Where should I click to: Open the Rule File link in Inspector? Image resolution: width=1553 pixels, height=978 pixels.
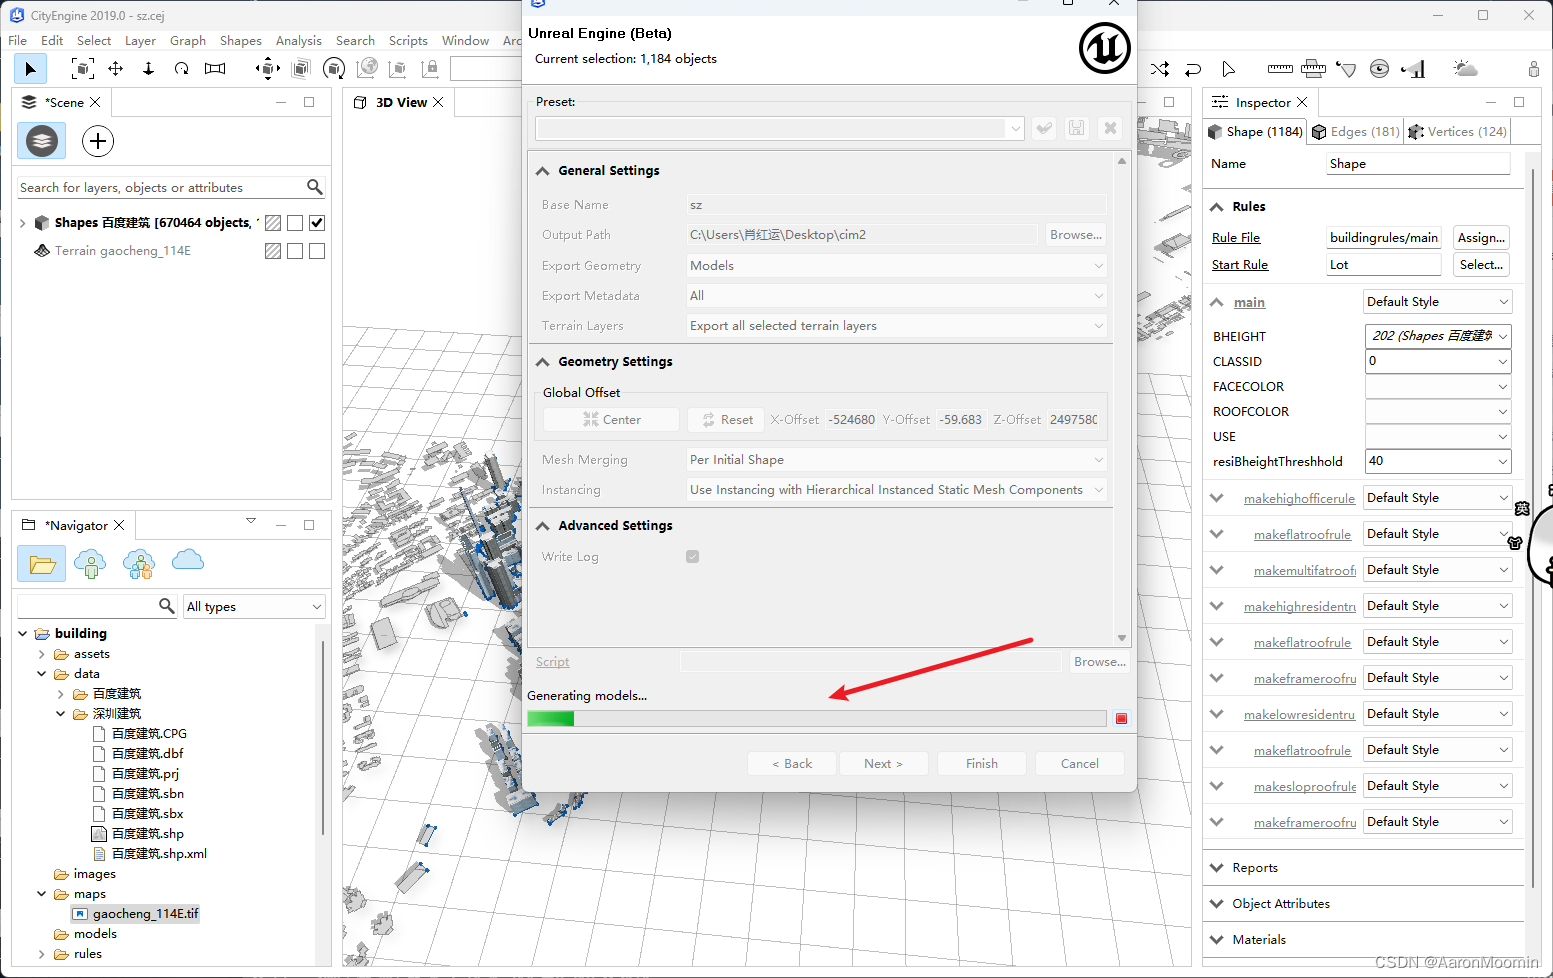pyautogui.click(x=1236, y=237)
